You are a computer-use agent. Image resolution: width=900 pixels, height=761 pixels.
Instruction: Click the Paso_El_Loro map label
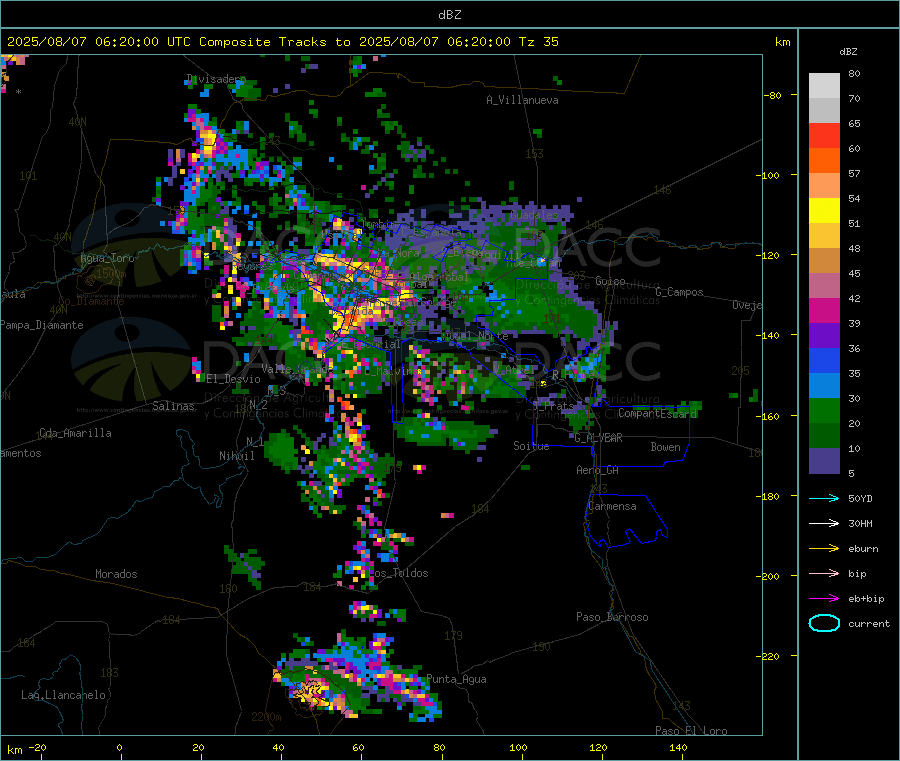tap(691, 731)
